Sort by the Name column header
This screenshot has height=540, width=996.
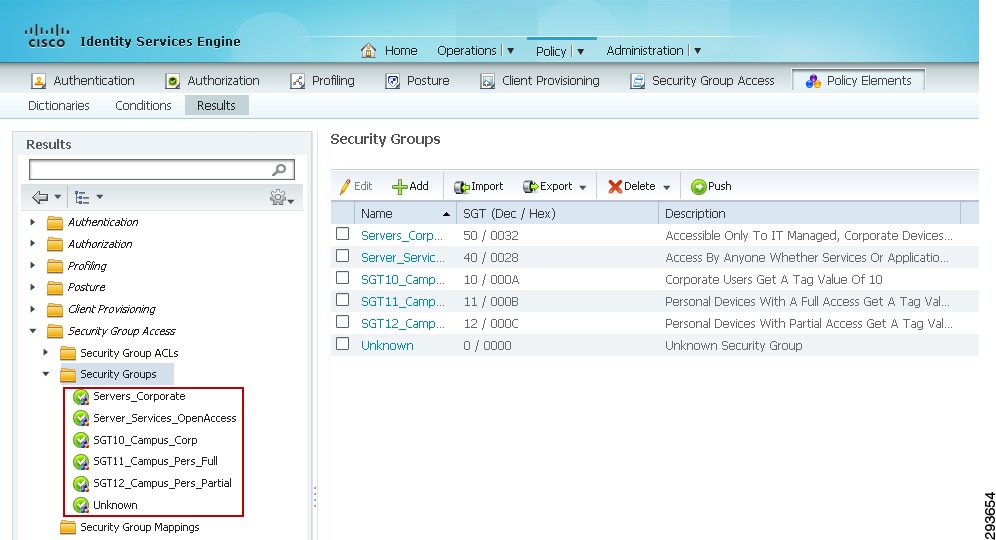point(405,213)
